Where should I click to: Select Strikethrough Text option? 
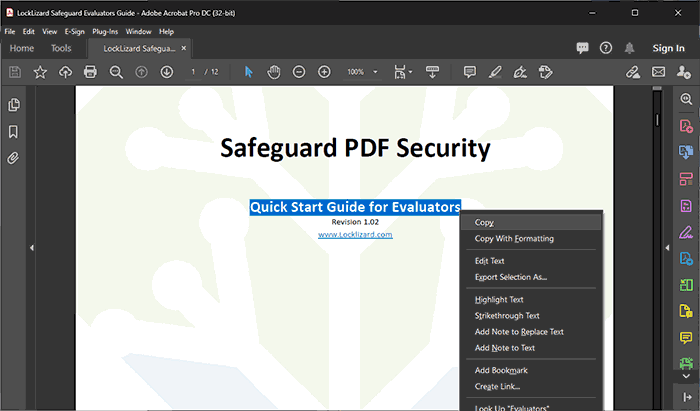531,316
